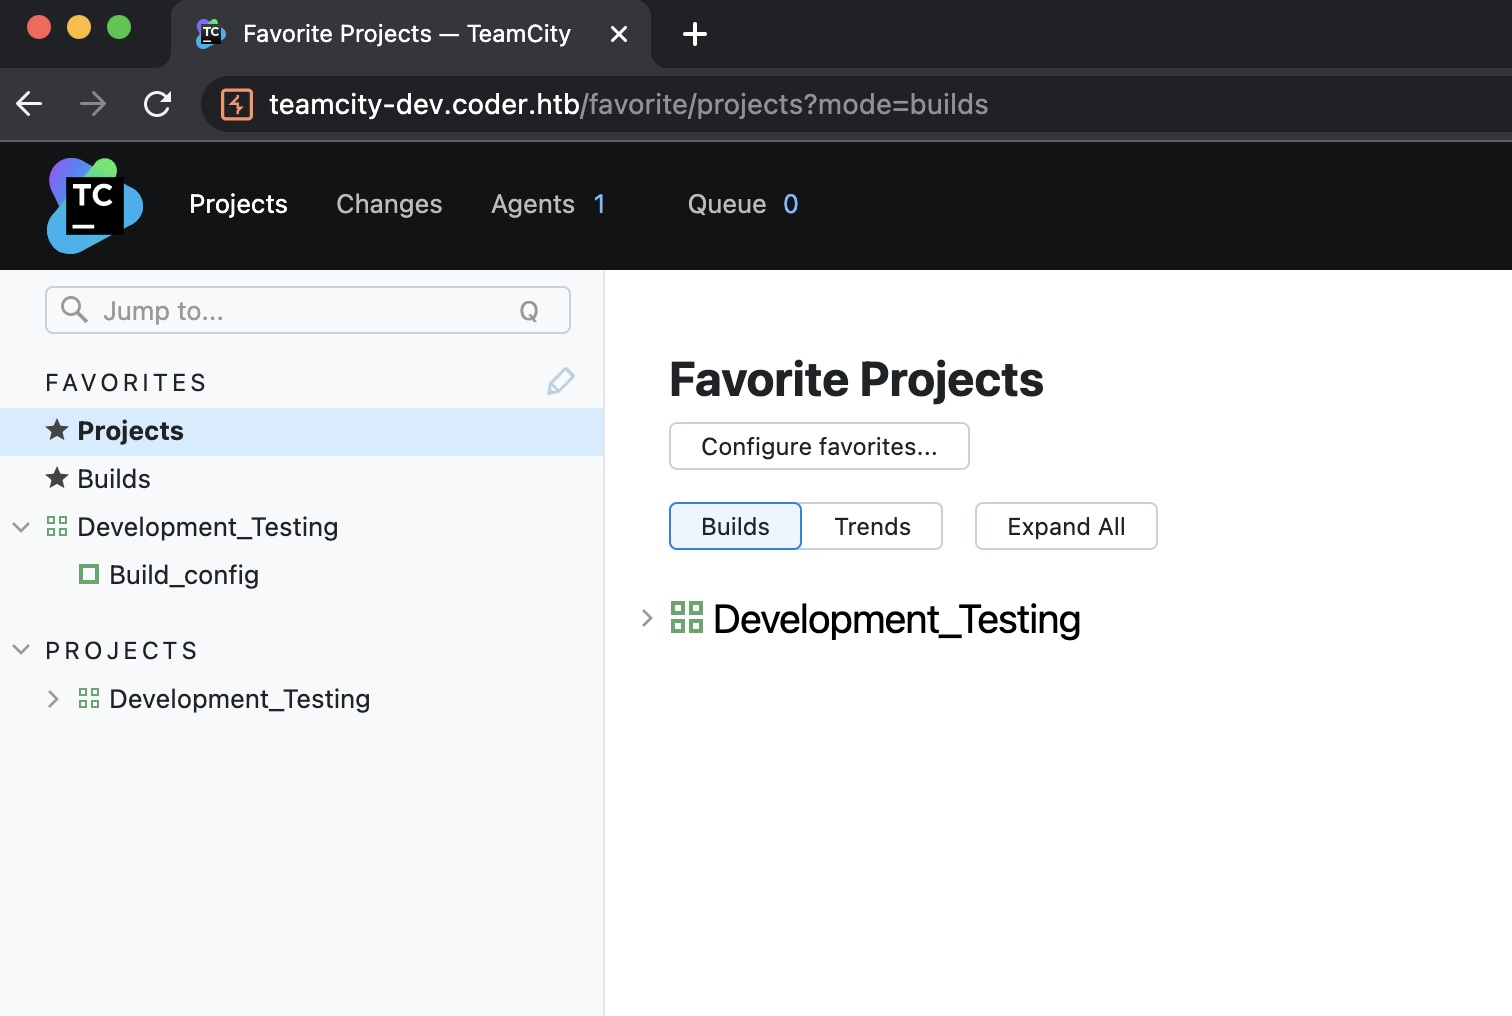Image resolution: width=1512 pixels, height=1016 pixels.
Task: Expand Development_Testing under Projects section
Action: (53, 698)
